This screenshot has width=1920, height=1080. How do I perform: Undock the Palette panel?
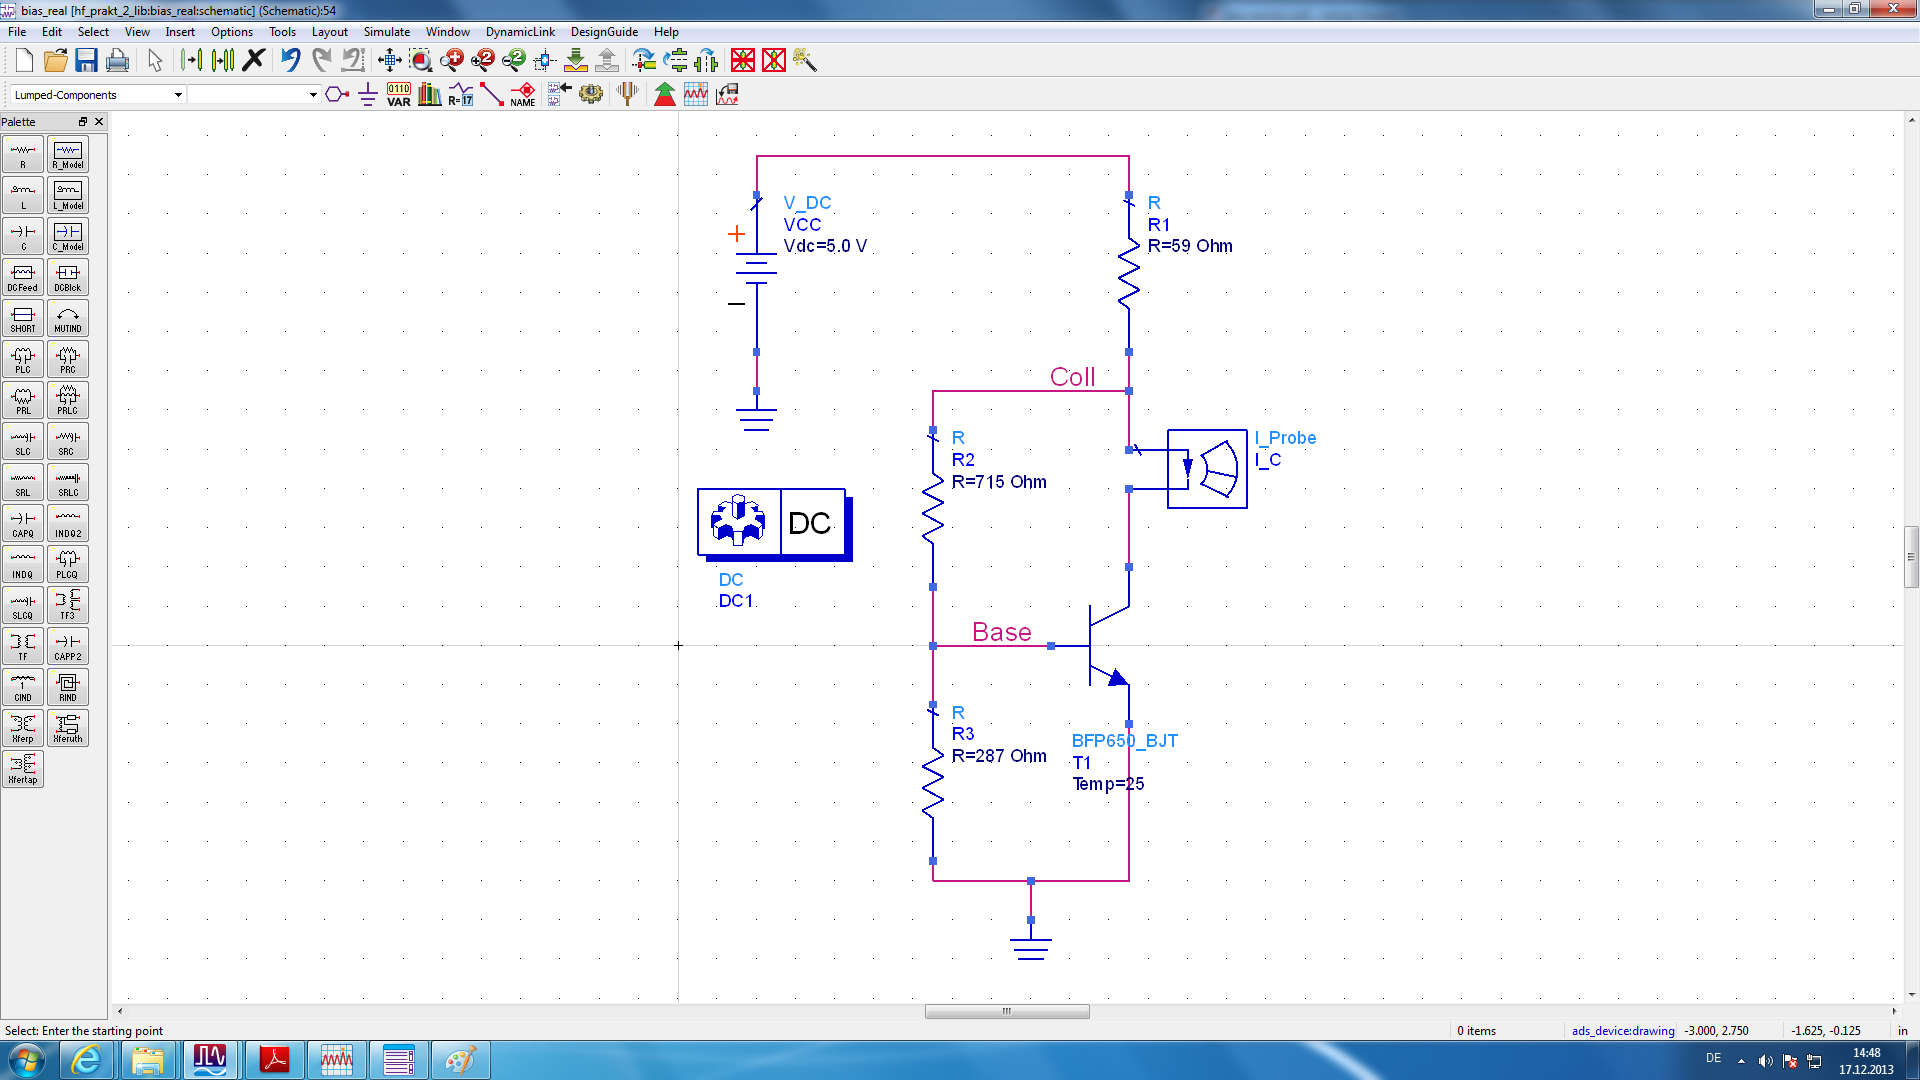[83, 122]
